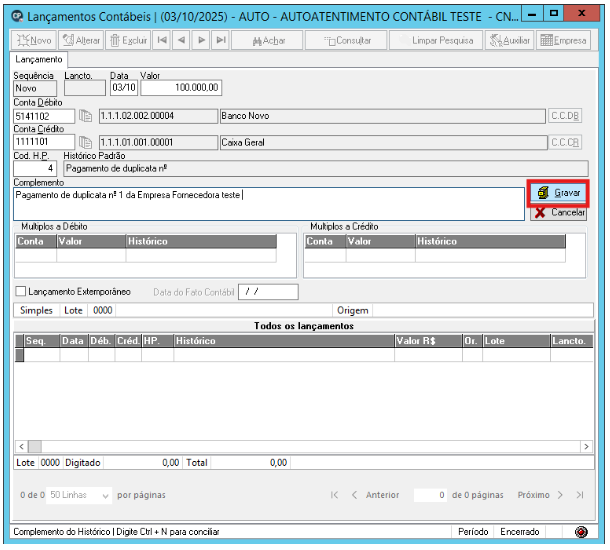
Task: Click the Cancelar button
Action: [x=558, y=213]
